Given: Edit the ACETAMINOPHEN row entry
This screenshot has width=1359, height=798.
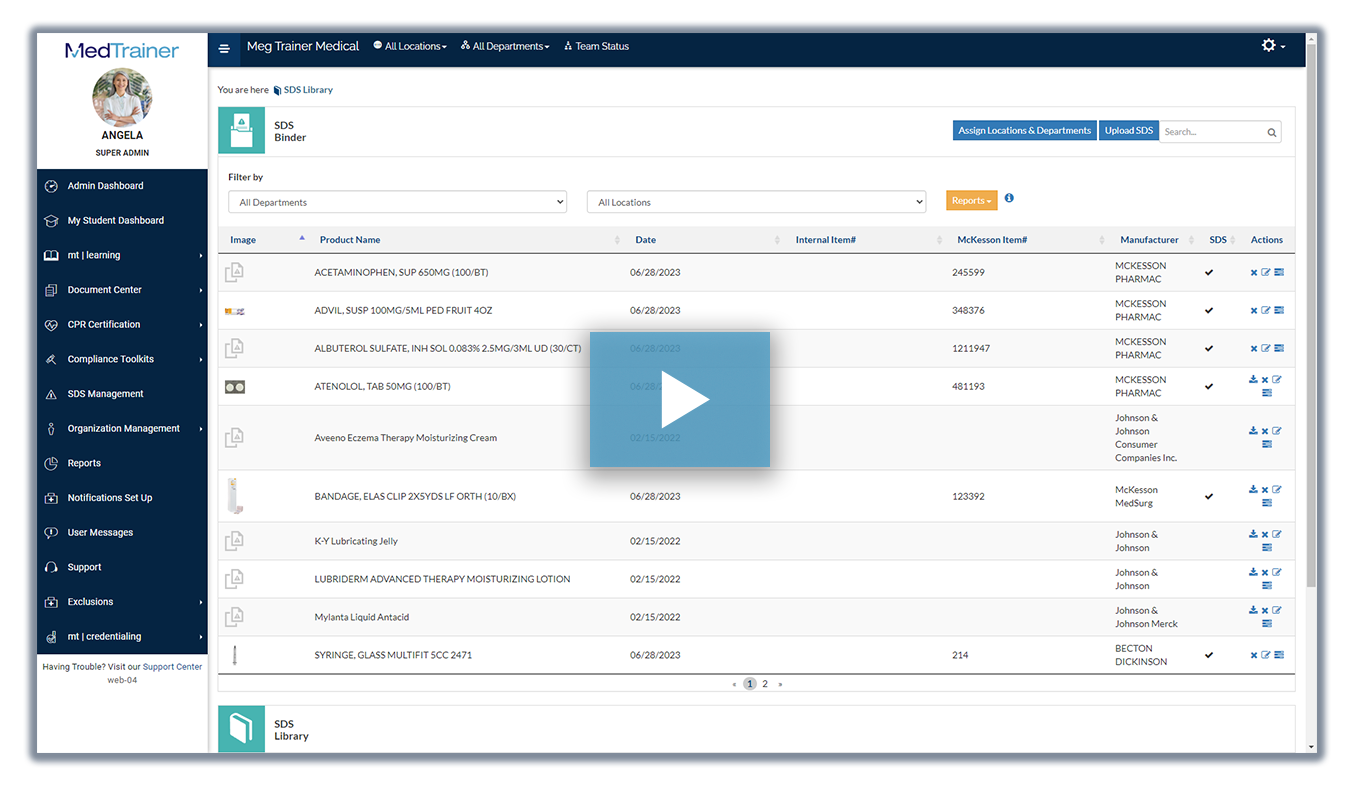Looking at the screenshot, I should pos(1265,272).
